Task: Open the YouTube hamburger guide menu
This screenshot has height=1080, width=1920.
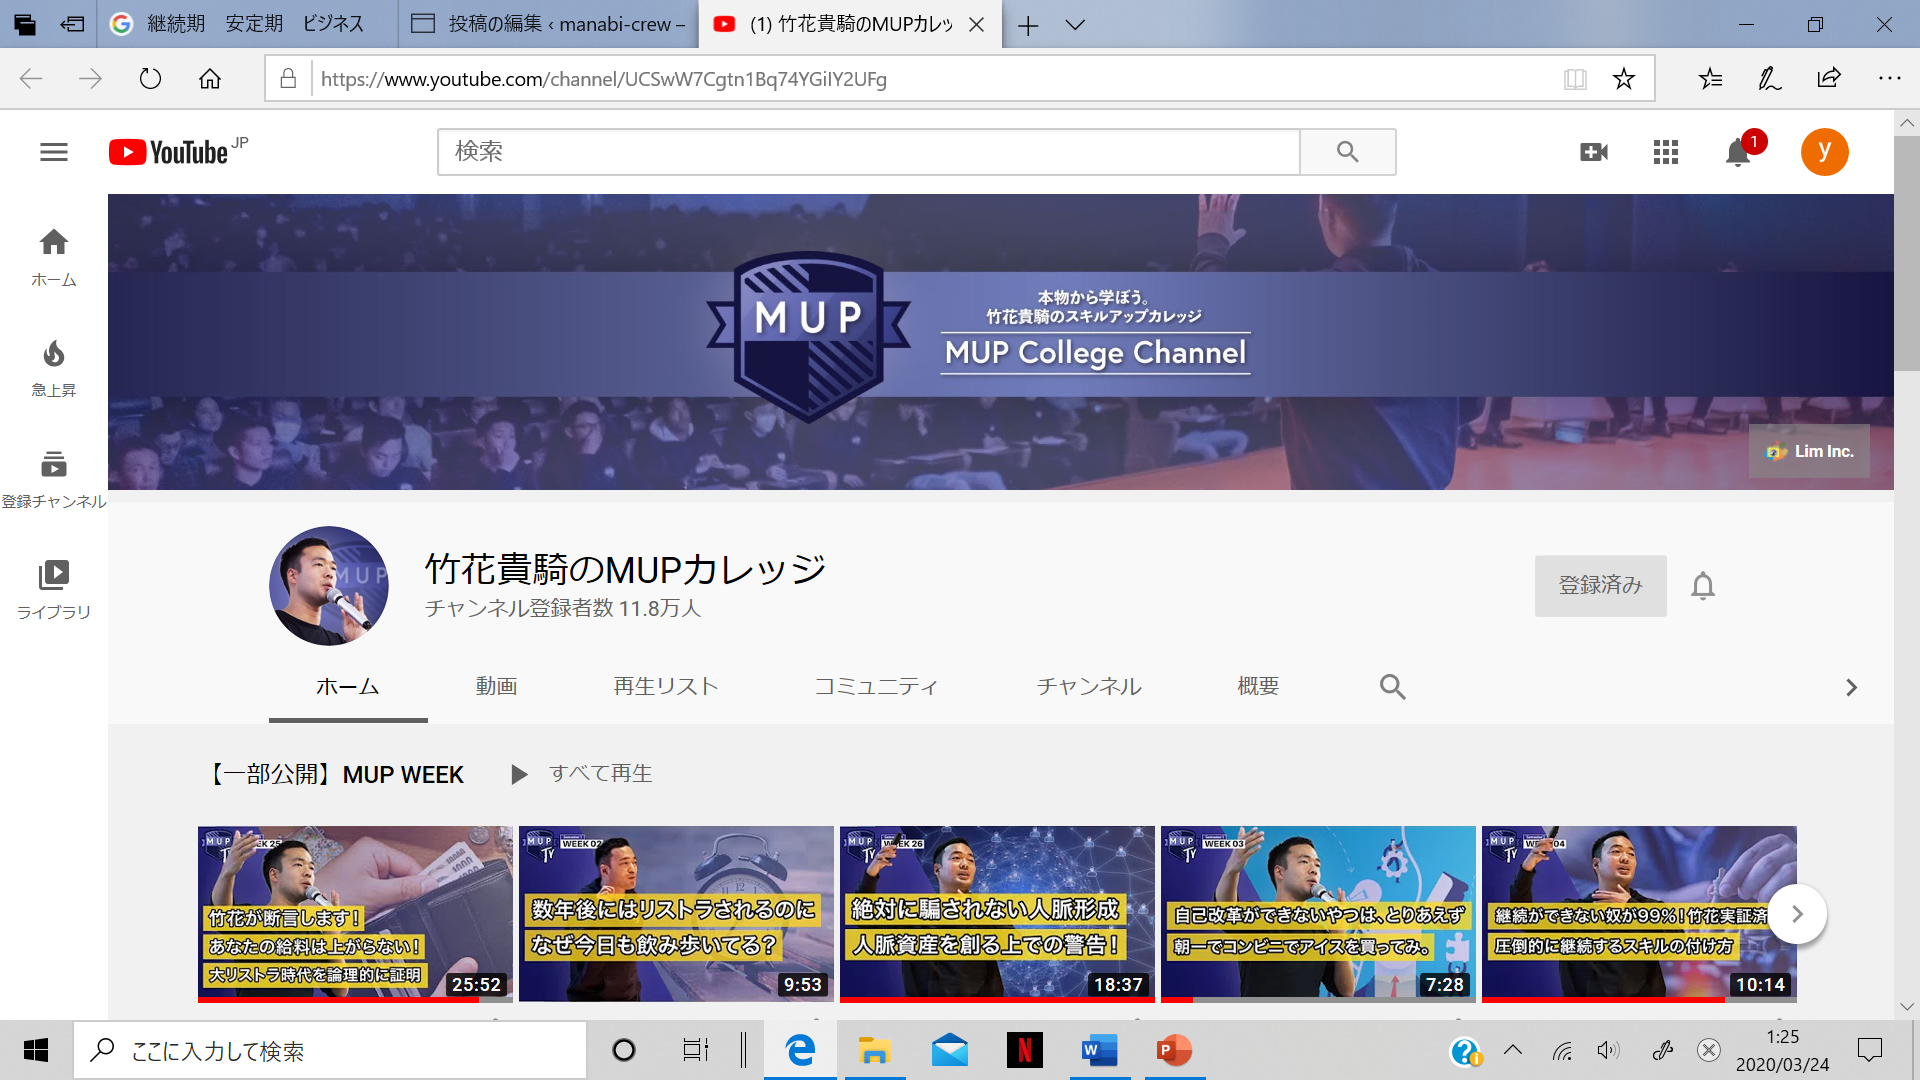Action: point(54,152)
